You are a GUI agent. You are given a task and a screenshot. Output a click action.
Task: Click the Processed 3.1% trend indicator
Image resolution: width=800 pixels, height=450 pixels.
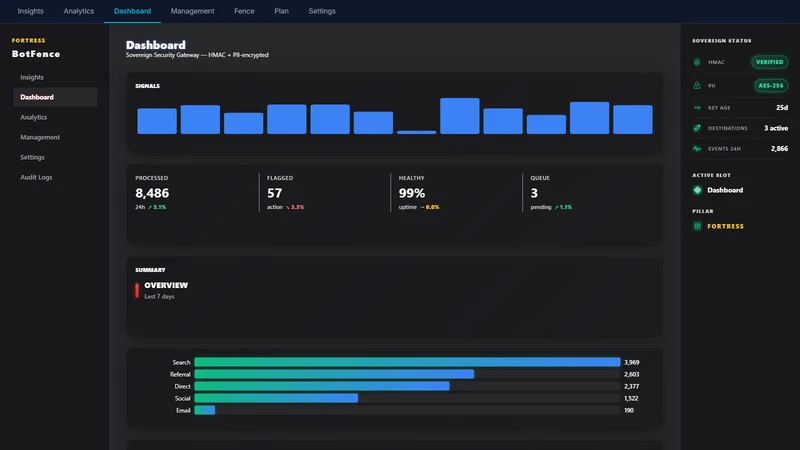pos(157,207)
